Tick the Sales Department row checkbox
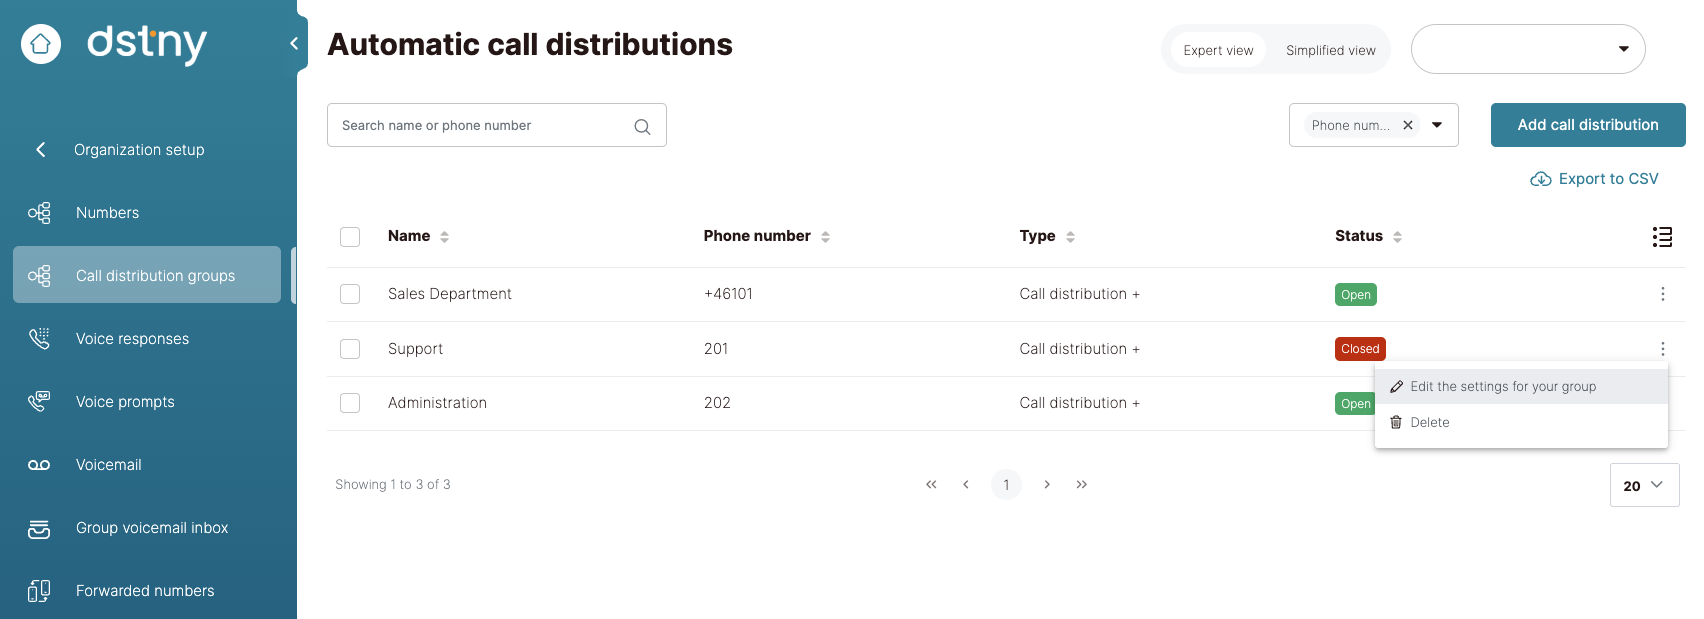Image resolution: width=1704 pixels, height=619 pixels. (350, 294)
